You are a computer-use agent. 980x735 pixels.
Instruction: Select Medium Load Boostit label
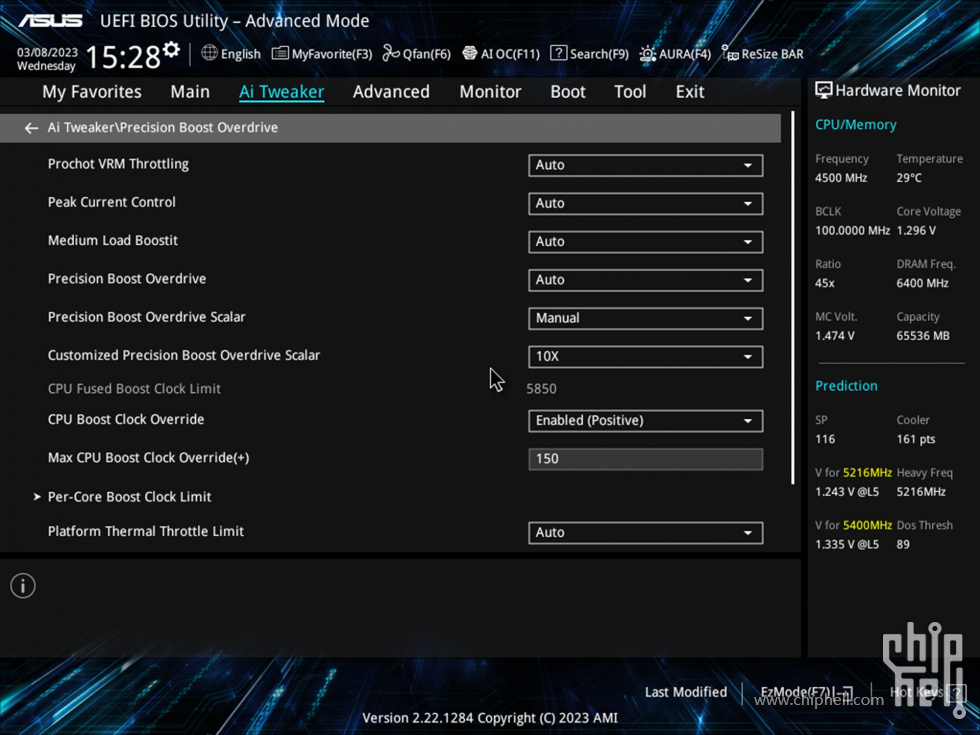[x=113, y=241]
